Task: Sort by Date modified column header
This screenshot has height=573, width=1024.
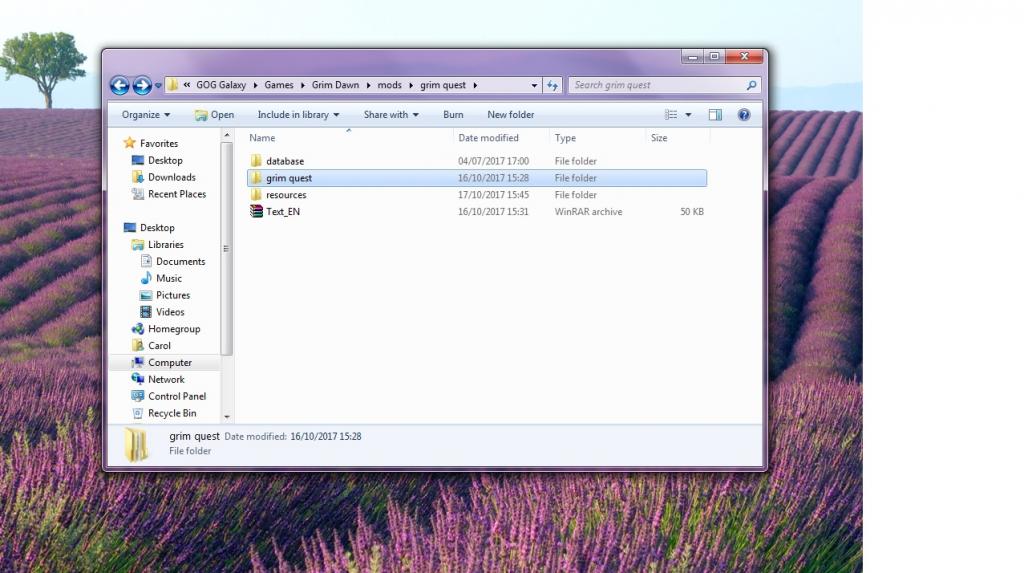Action: point(488,138)
